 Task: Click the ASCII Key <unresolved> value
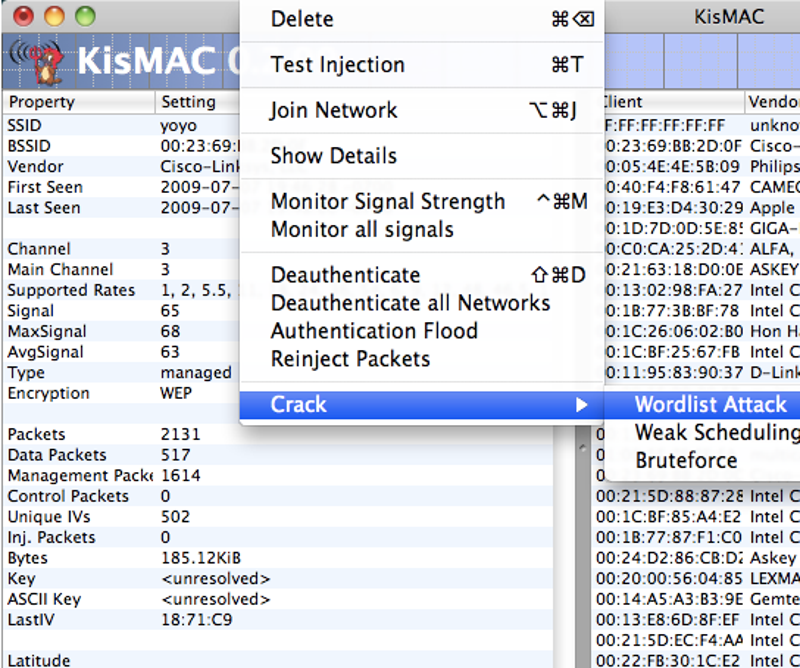click(x=215, y=599)
